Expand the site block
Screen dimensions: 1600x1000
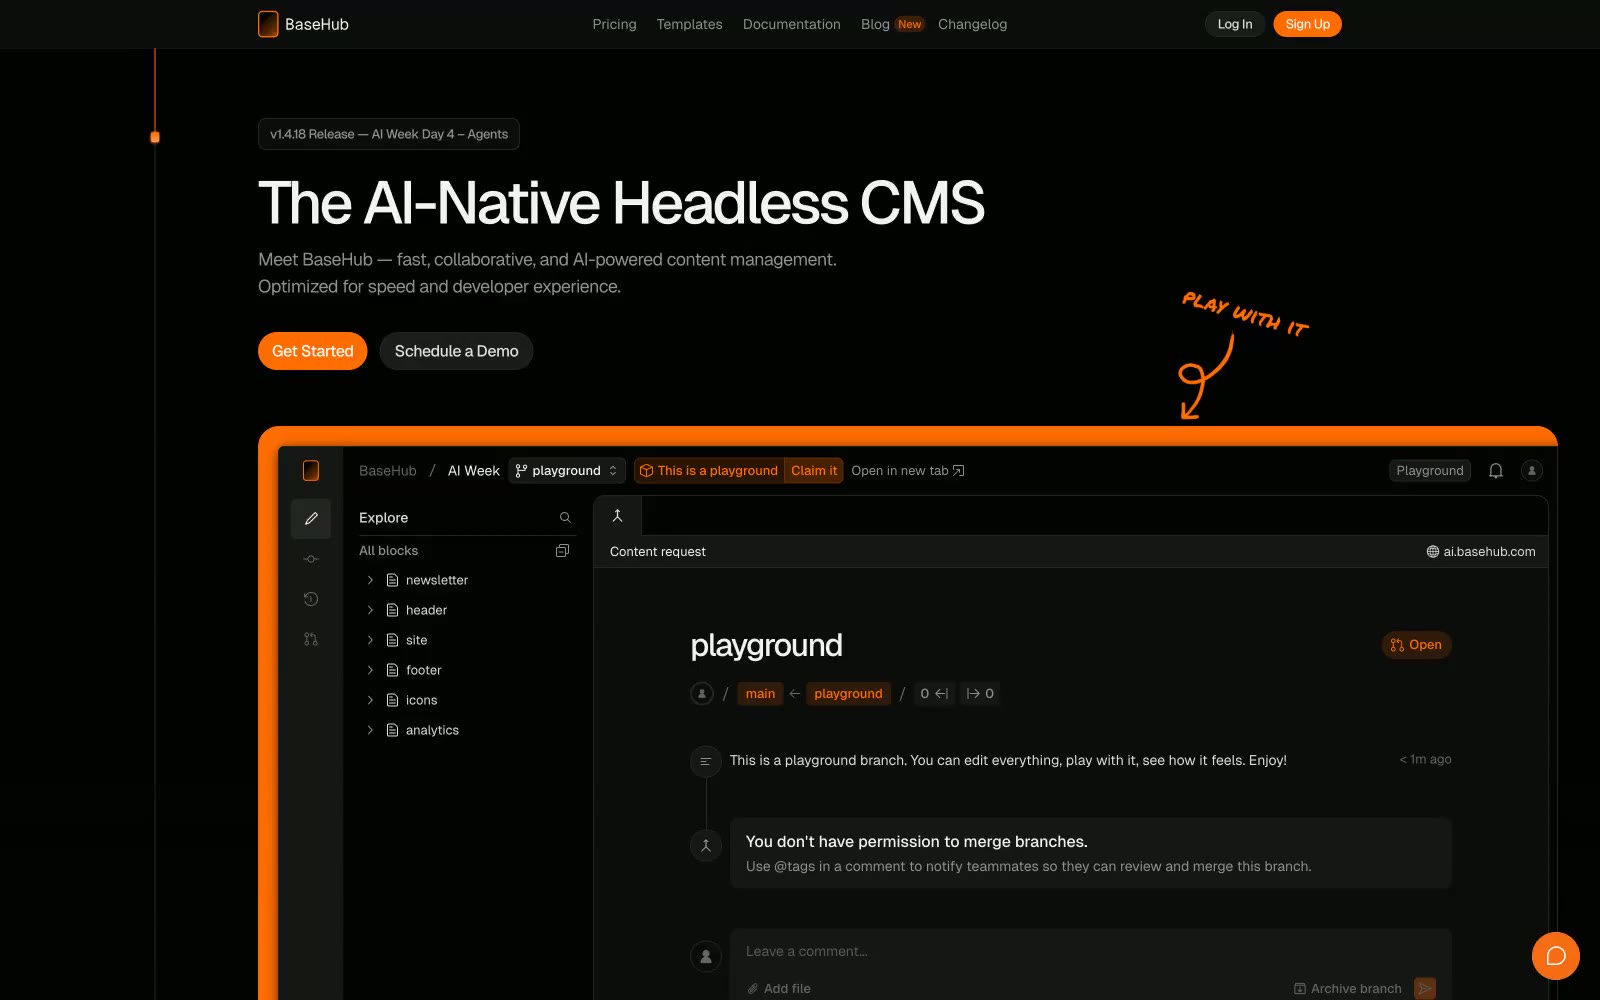370,640
